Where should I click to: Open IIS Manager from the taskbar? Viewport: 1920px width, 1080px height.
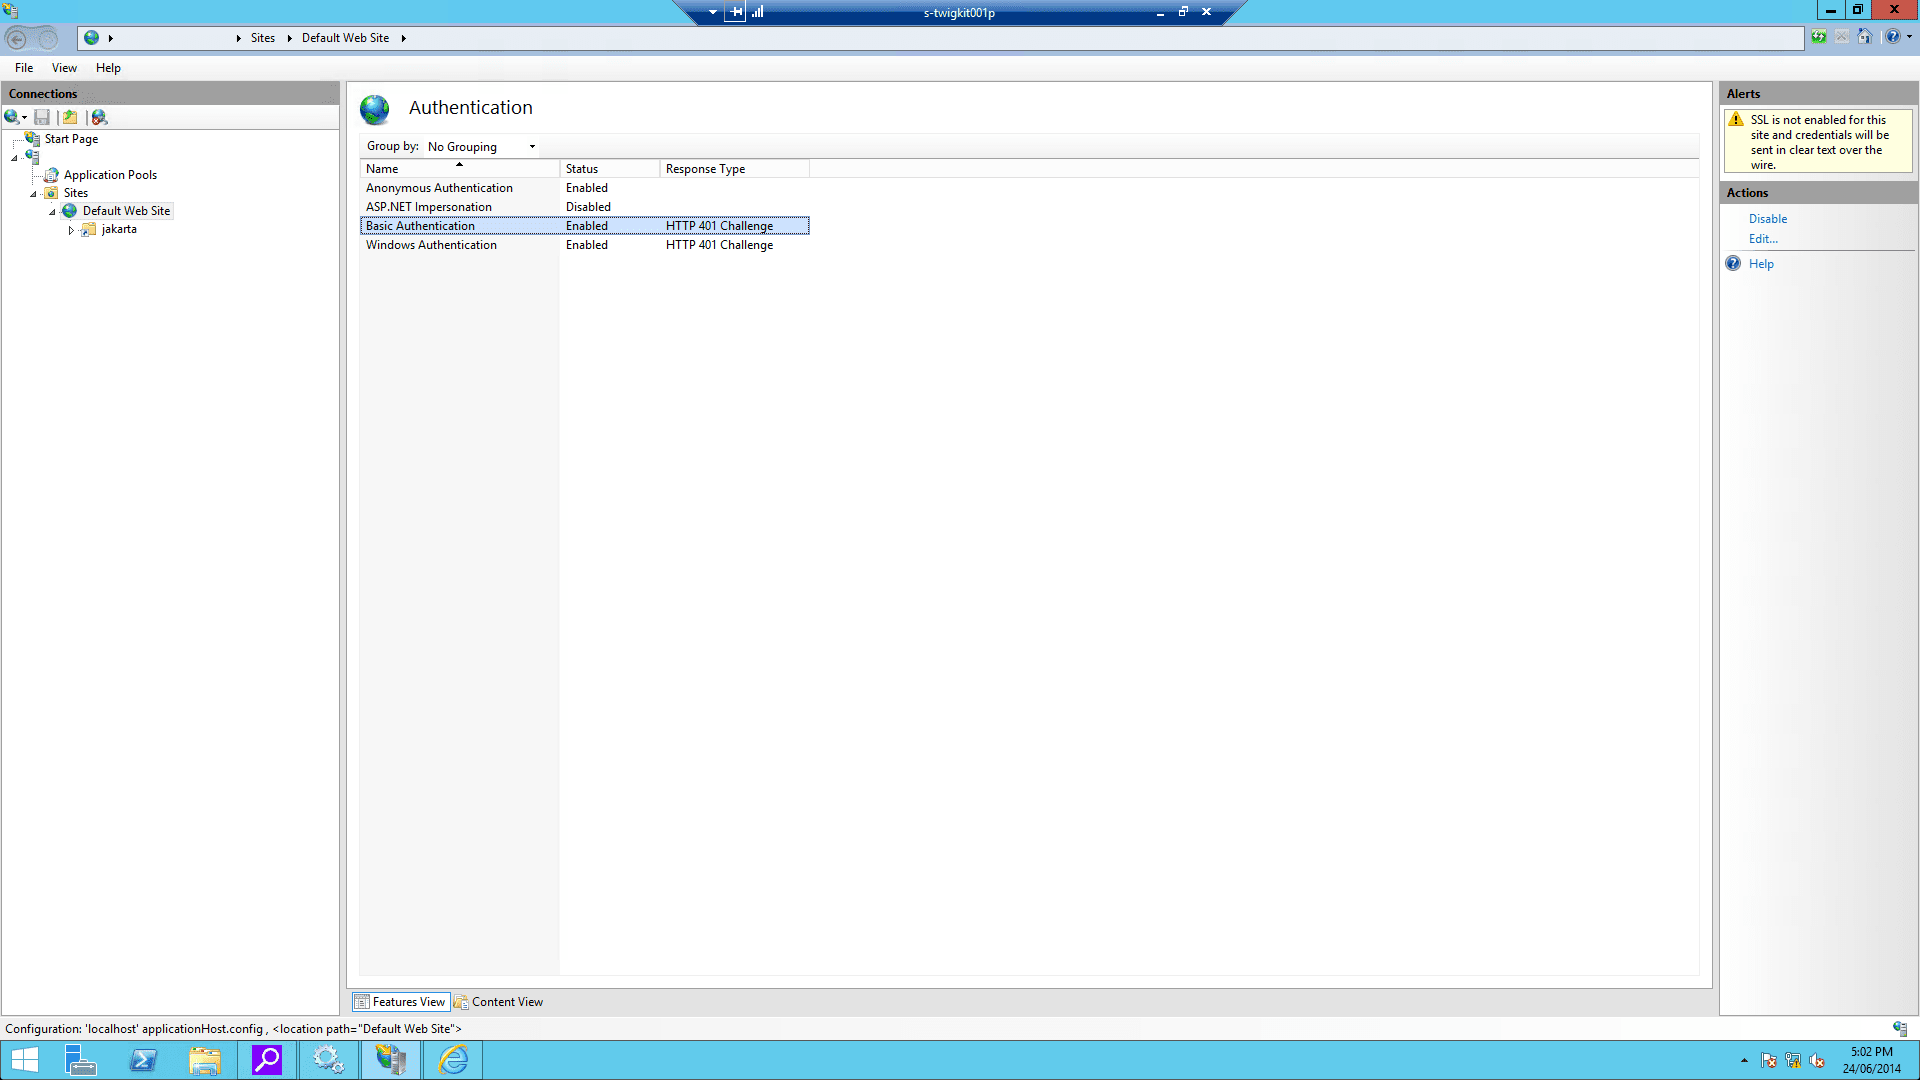point(390,1059)
